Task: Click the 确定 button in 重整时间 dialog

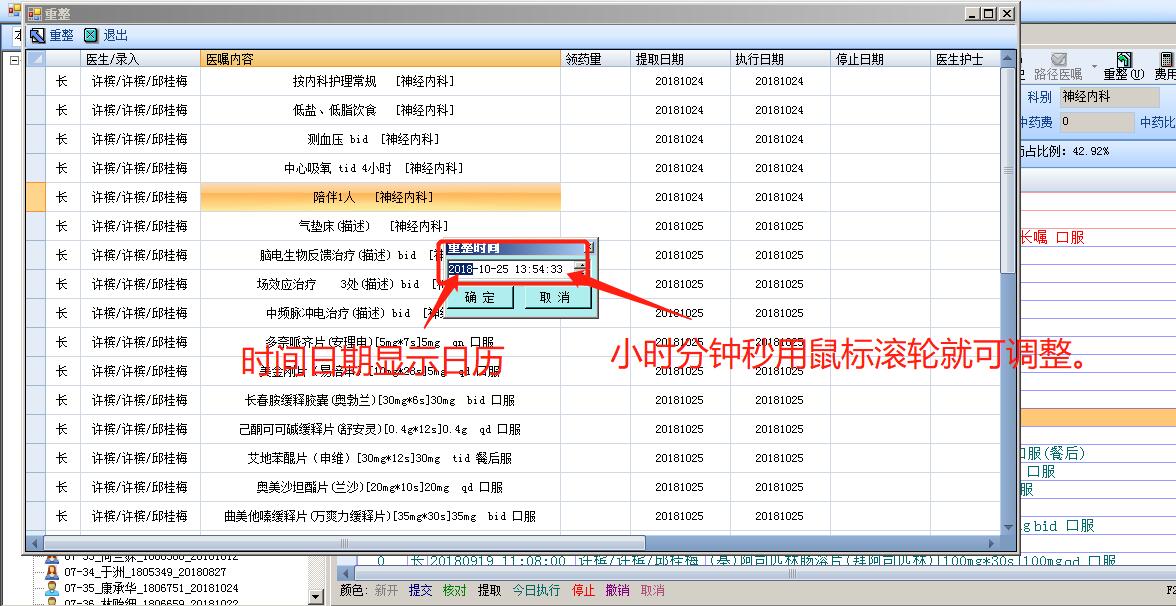Action: pos(480,298)
